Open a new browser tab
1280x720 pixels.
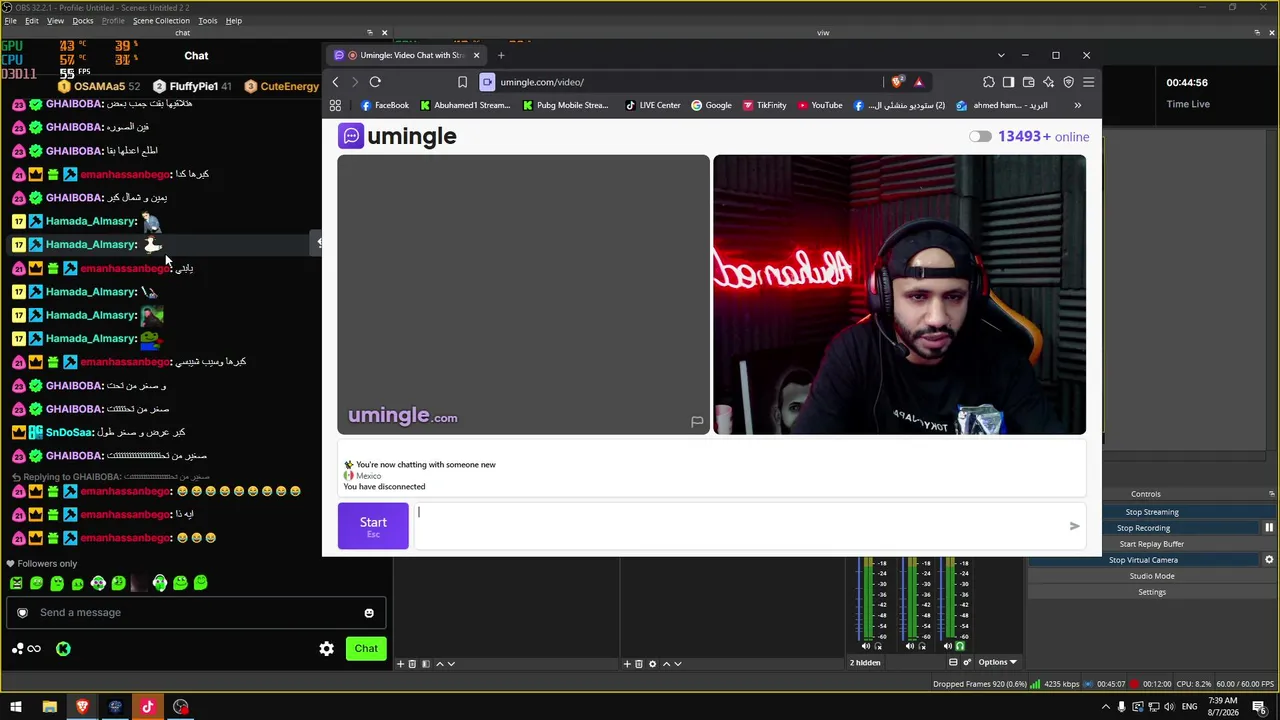tap(501, 55)
